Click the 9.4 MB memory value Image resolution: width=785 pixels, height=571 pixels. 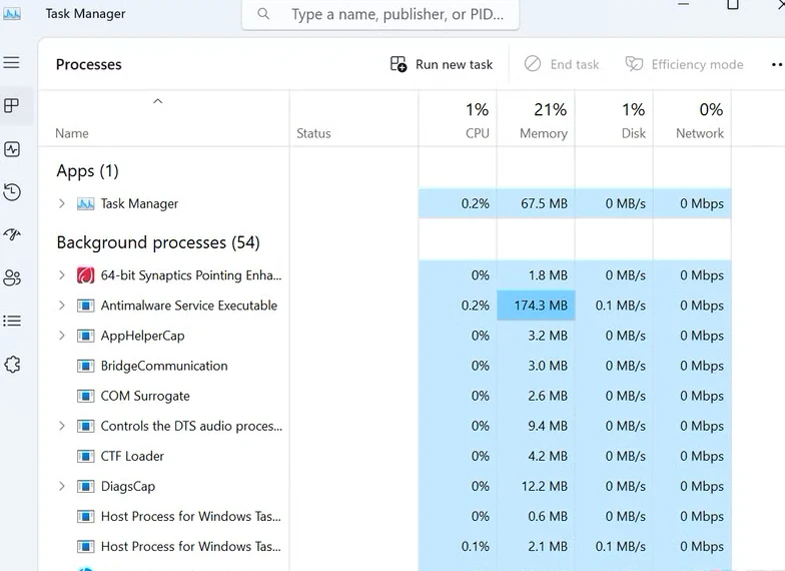click(548, 426)
